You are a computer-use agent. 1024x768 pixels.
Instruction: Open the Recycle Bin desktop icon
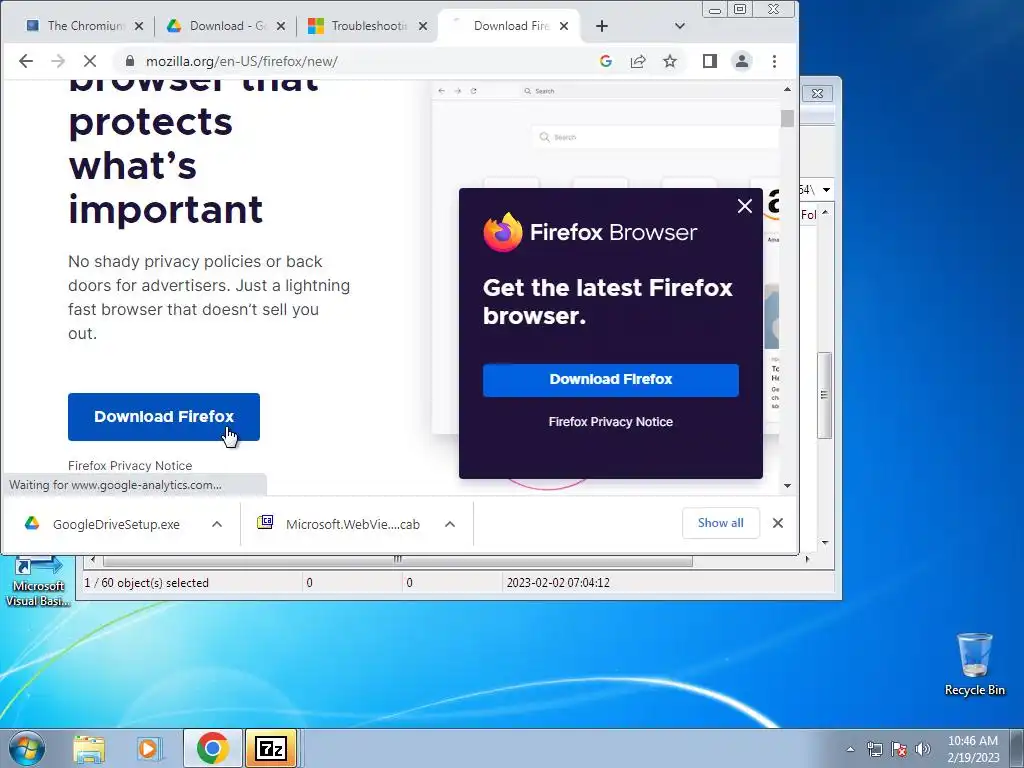point(974,664)
